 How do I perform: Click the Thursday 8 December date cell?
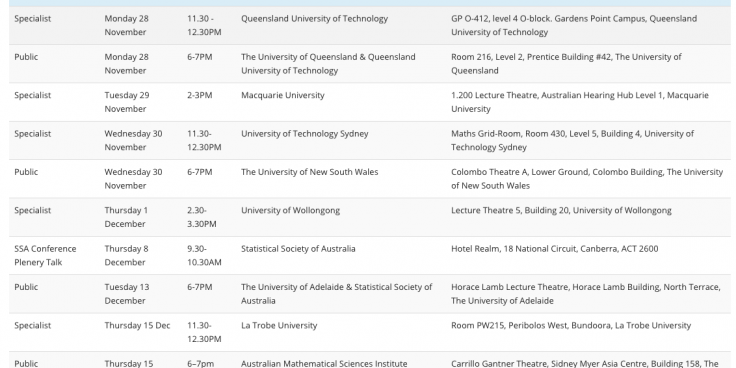tap(126, 255)
